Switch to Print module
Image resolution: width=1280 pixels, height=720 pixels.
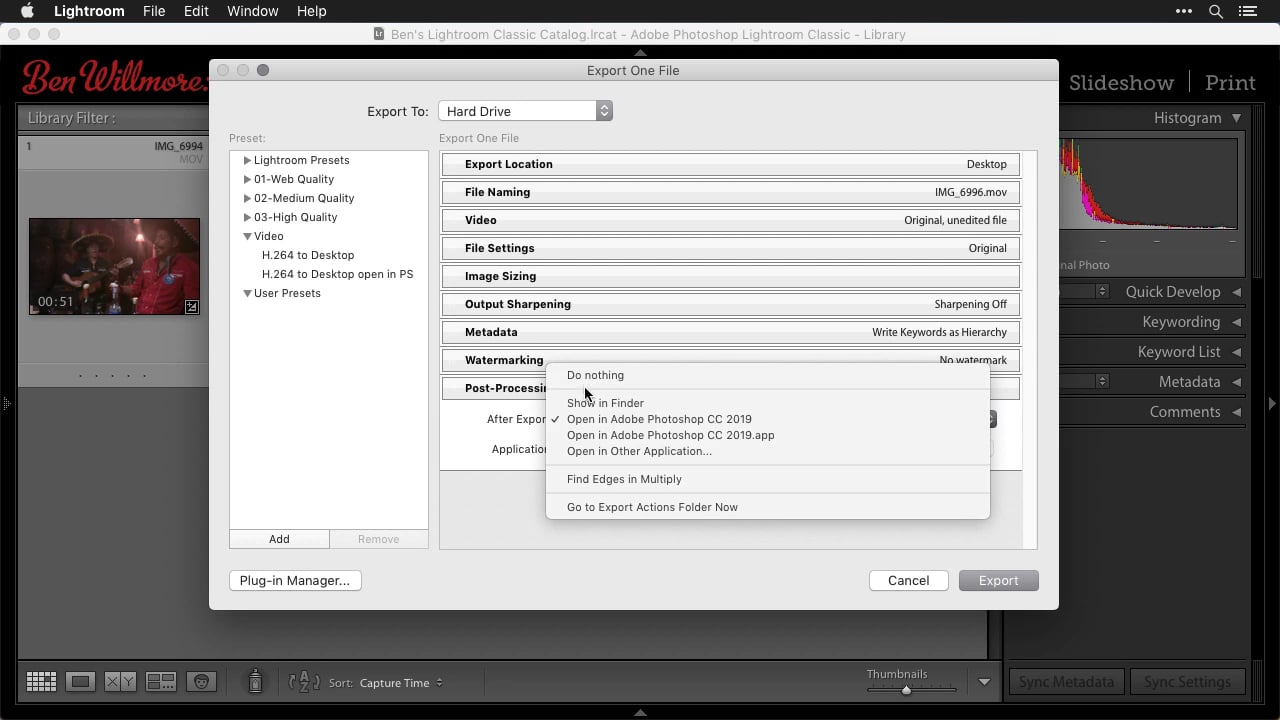click(1230, 82)
